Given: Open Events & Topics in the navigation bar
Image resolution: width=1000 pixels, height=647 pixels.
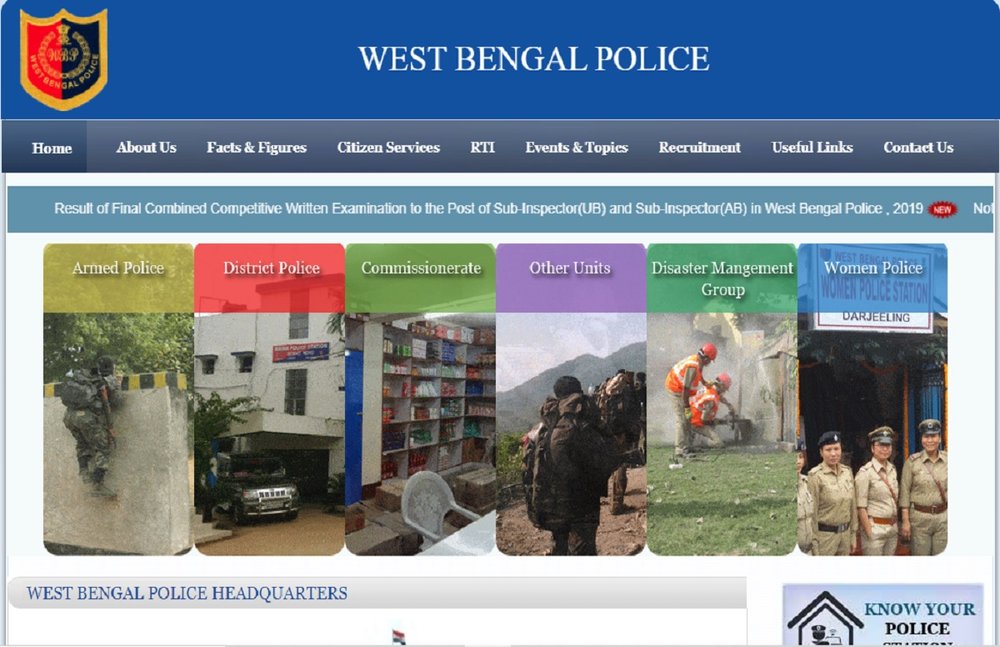Looking at the screenshot, I should [577, 147].
